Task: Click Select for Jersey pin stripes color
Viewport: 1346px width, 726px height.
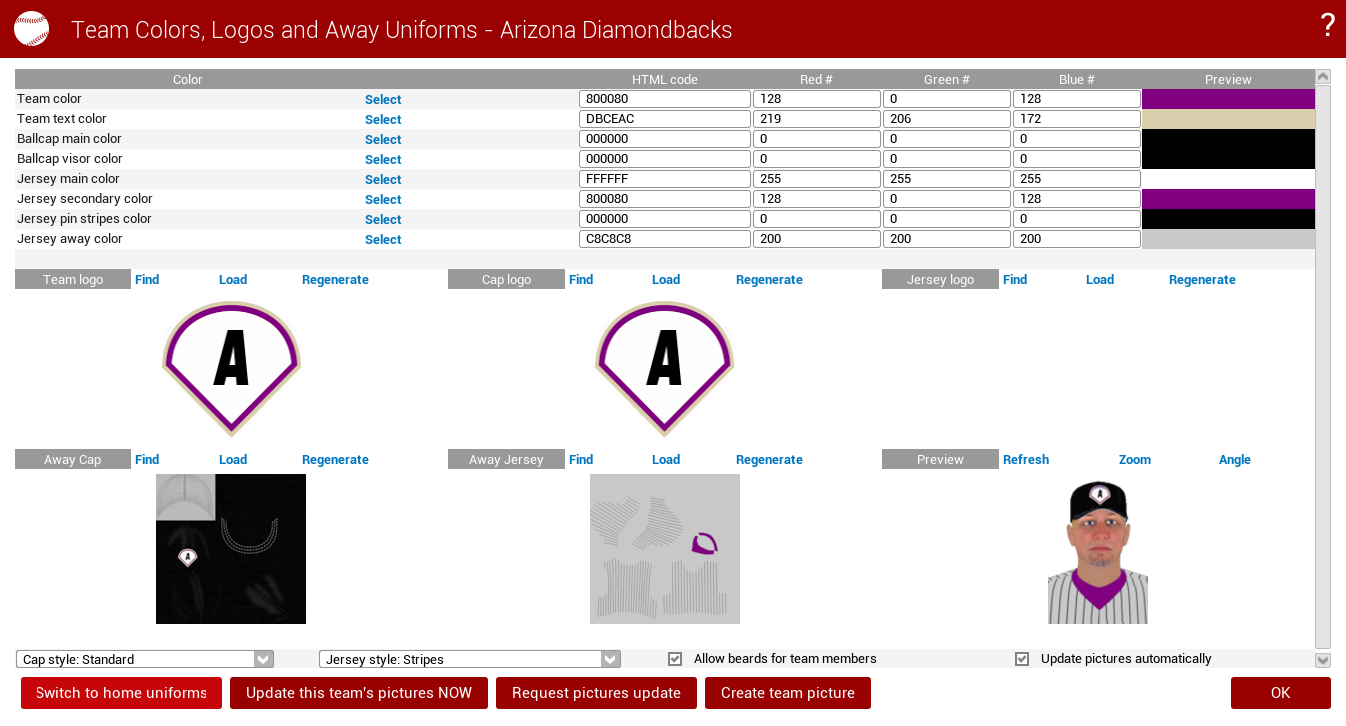Action: coord(383,220)
